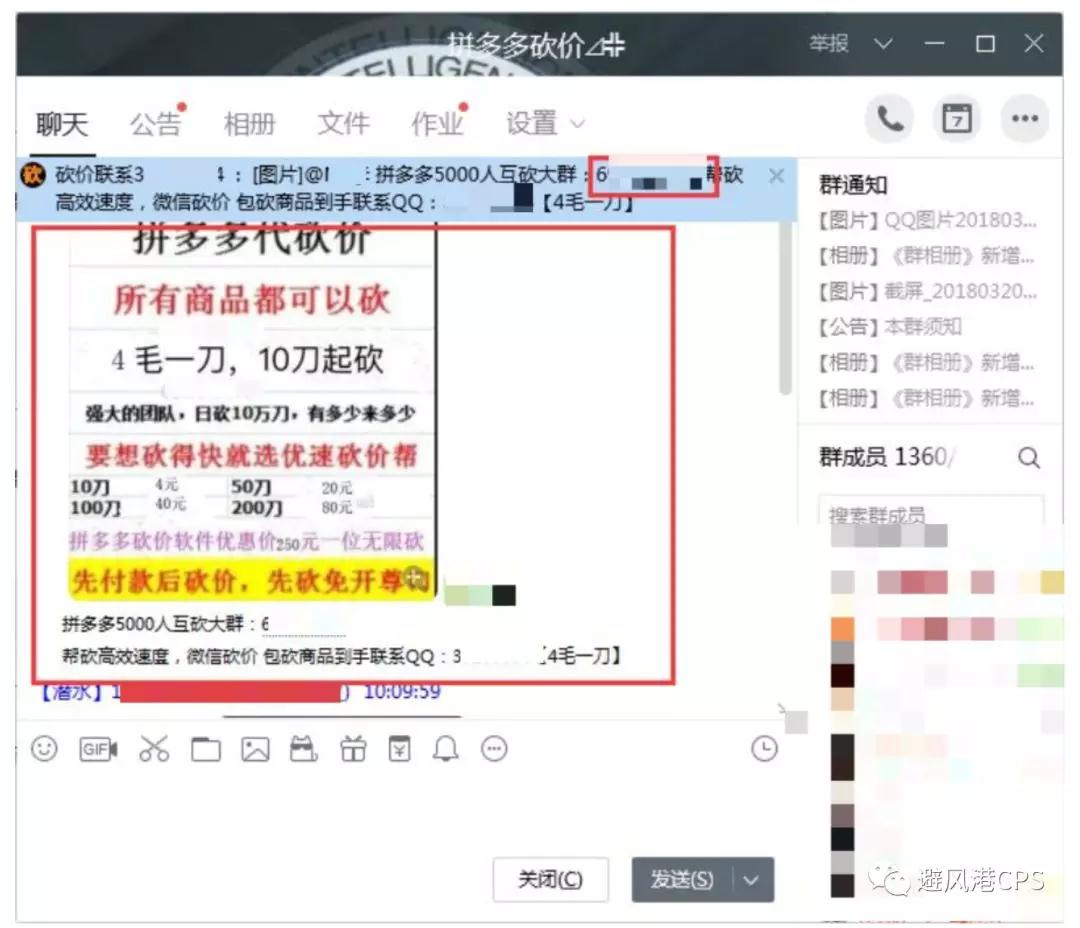Open the group calendar icon

957,119
